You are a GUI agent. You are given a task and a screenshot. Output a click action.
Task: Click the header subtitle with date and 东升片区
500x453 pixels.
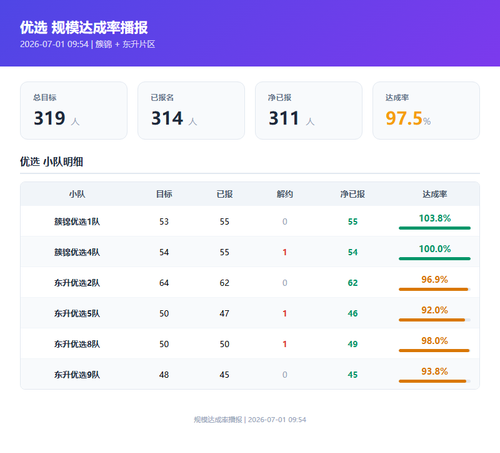(87, 44)
